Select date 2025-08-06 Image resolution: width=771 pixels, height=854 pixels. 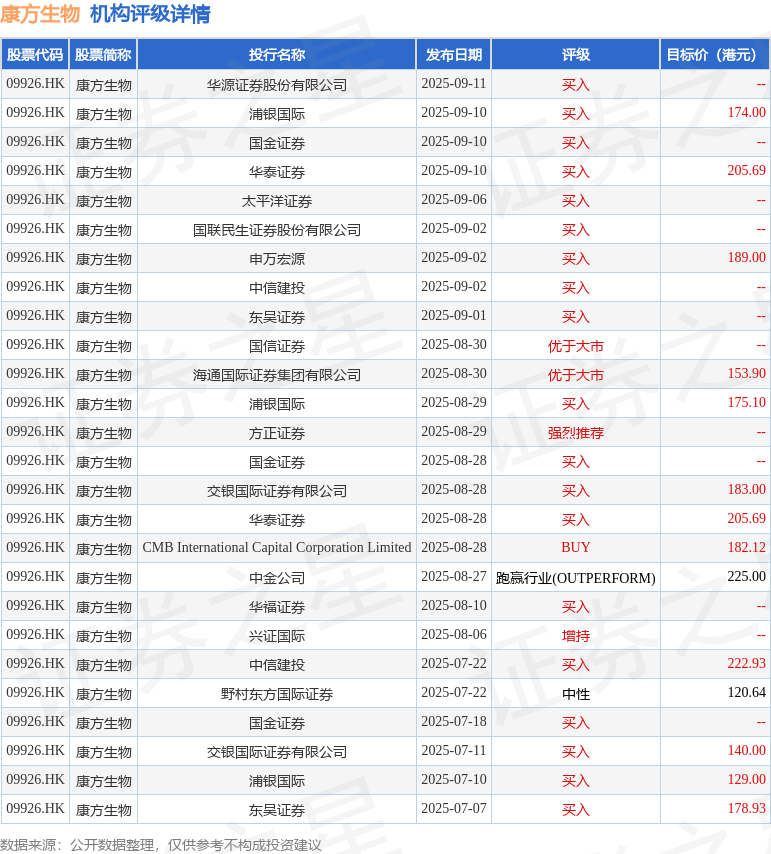point(454,635)
